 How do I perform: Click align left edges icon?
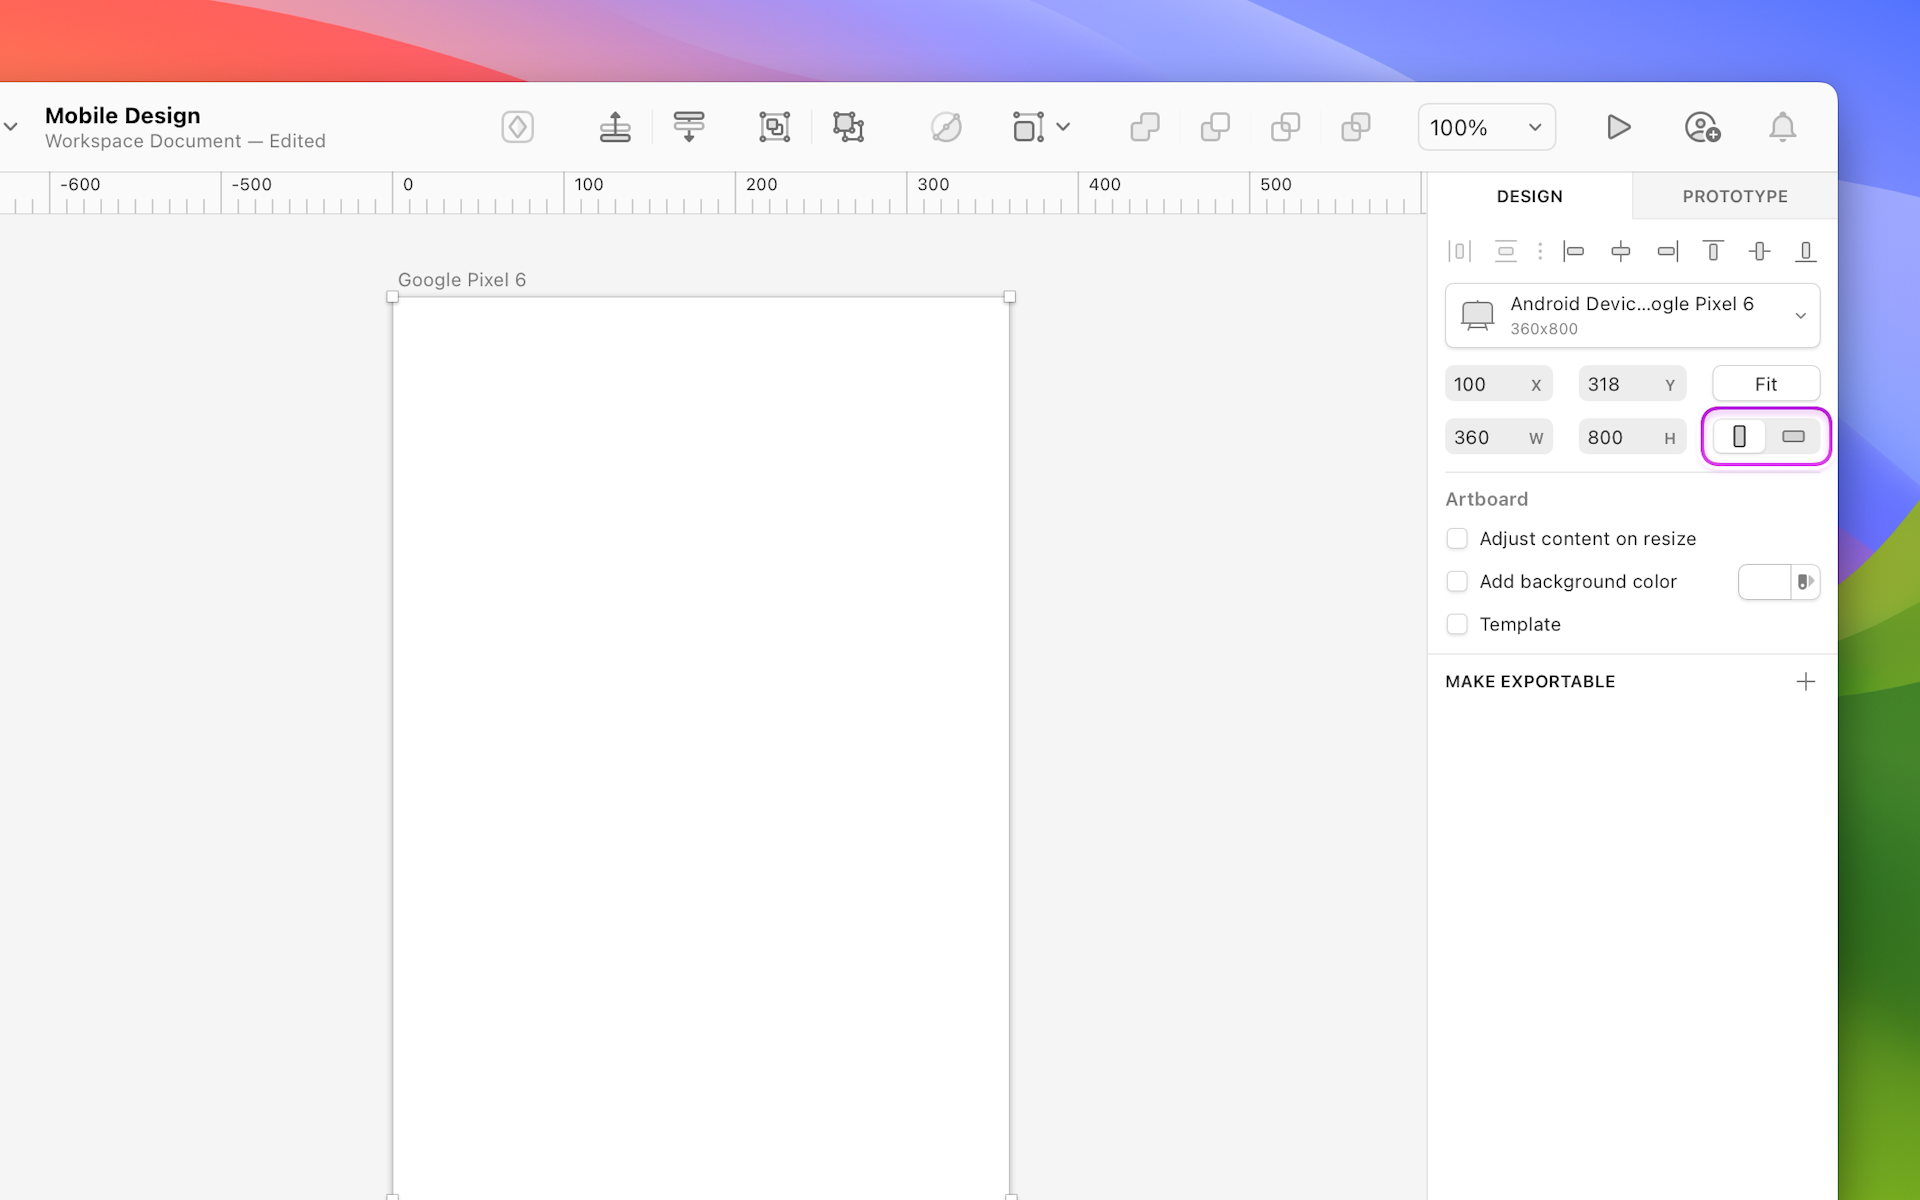tap(1573, 251)
